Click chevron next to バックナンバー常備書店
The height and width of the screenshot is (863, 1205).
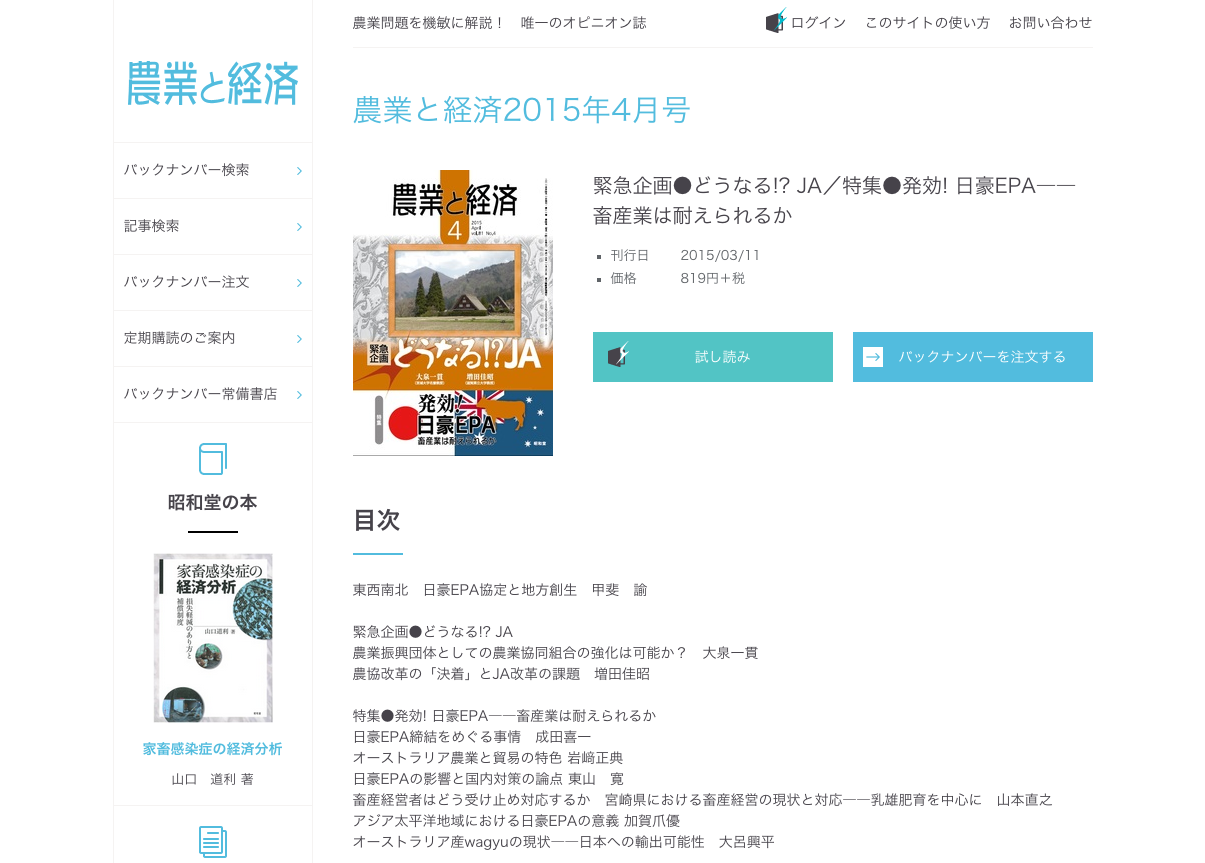(x=299, y=395)
